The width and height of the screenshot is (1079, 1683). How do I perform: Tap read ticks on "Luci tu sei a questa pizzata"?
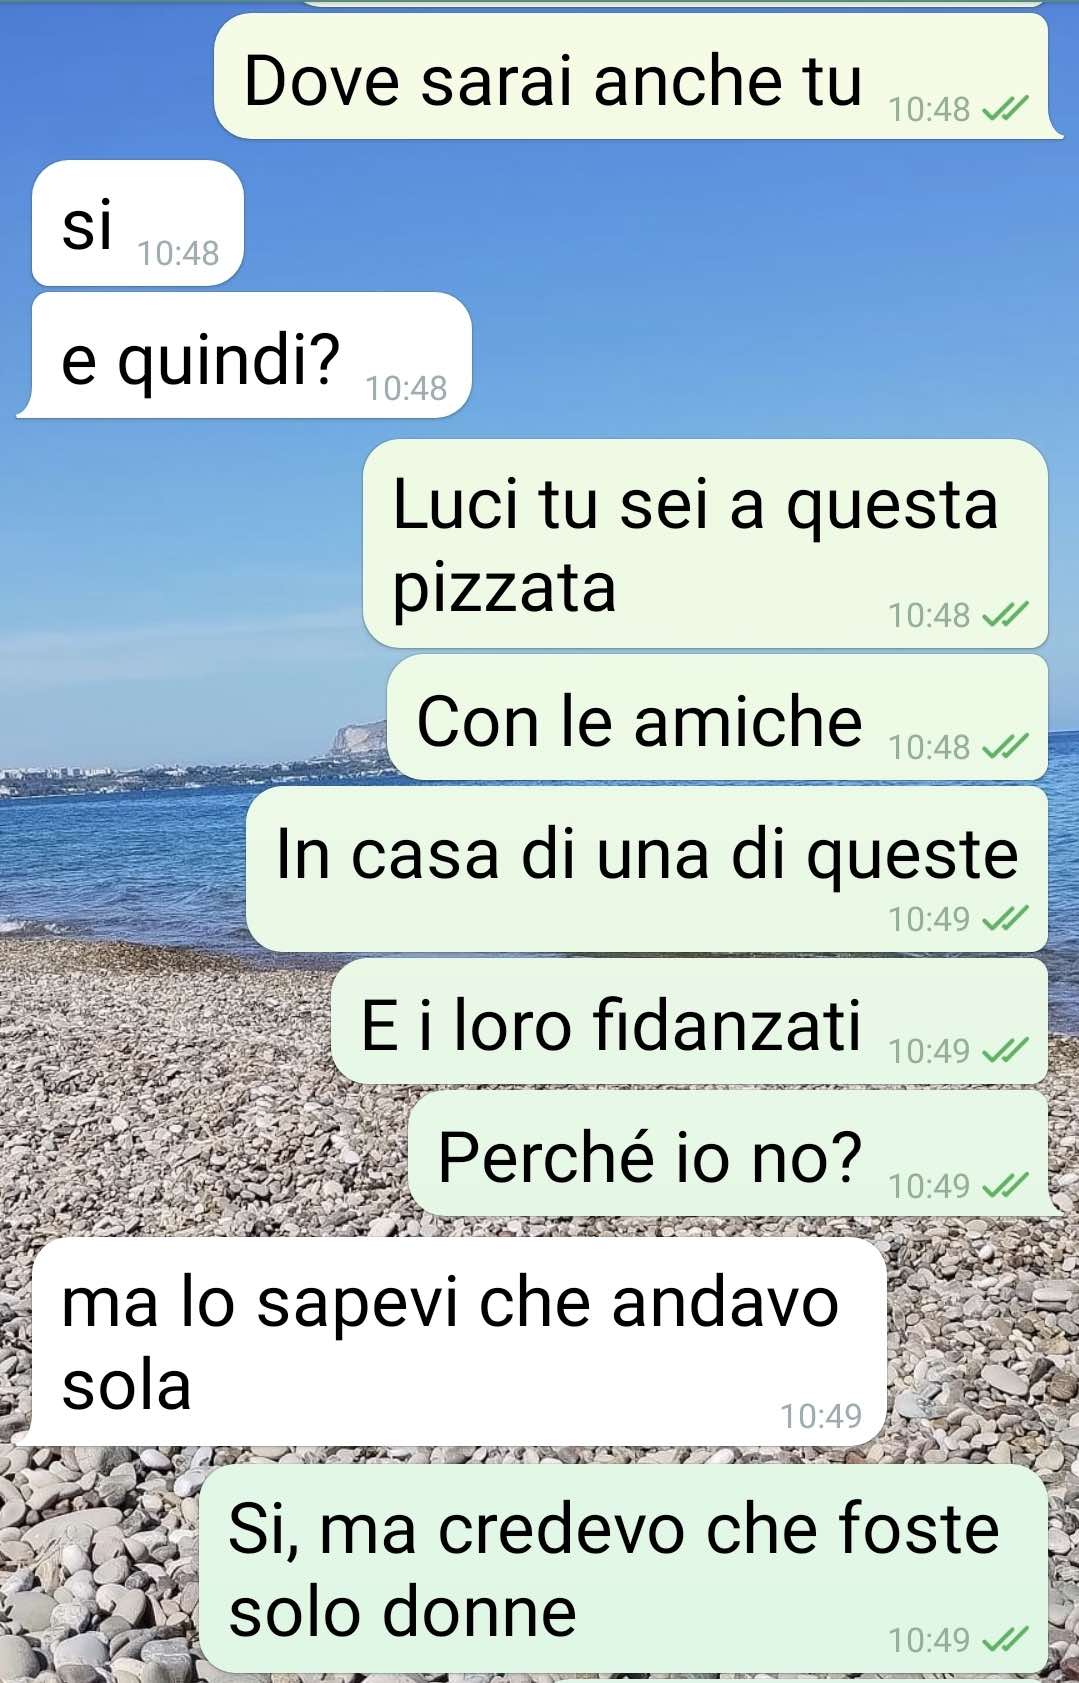(1004, 615)
